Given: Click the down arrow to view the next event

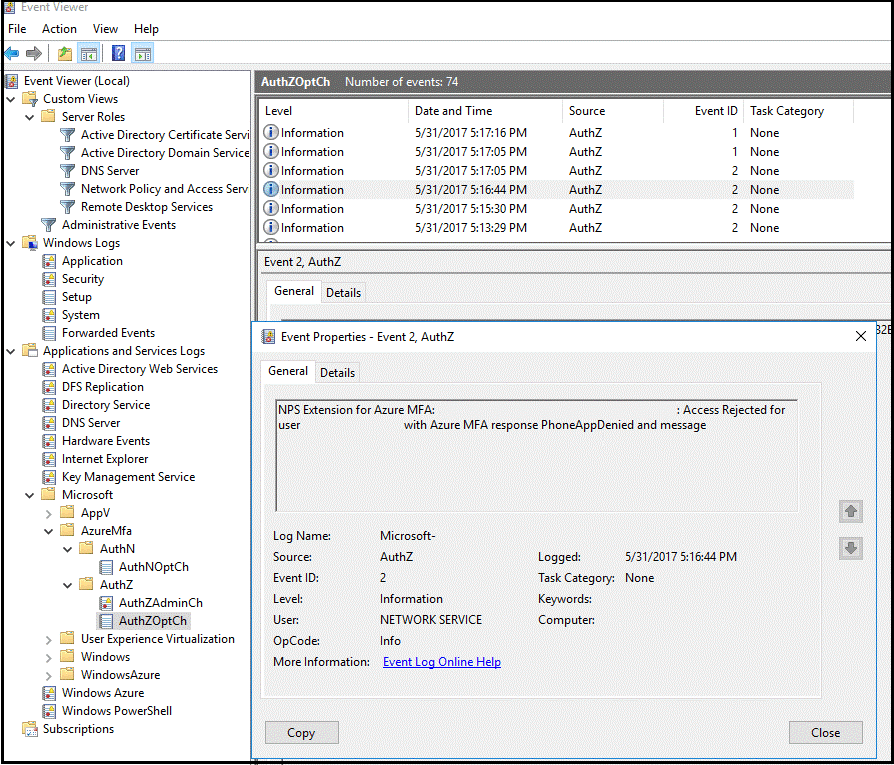Looking at the screenshot, I should [x=851, y=548].
